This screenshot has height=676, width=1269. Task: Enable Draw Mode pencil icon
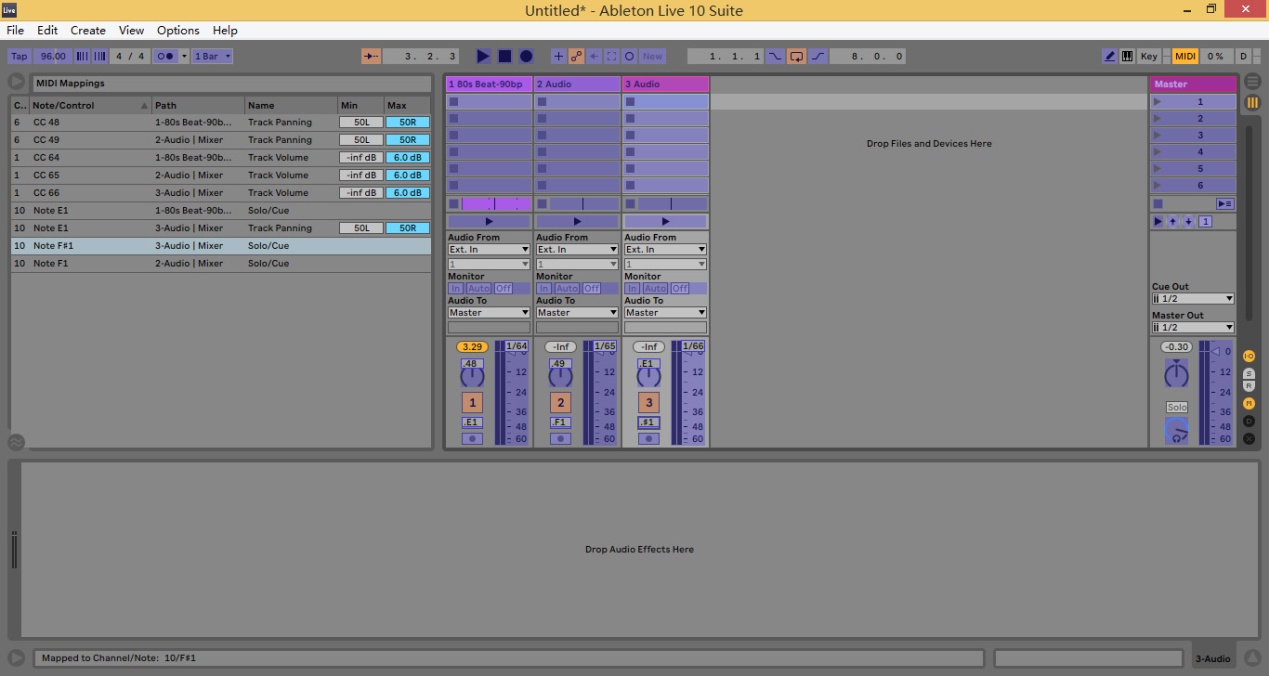tap(1110, 57)
